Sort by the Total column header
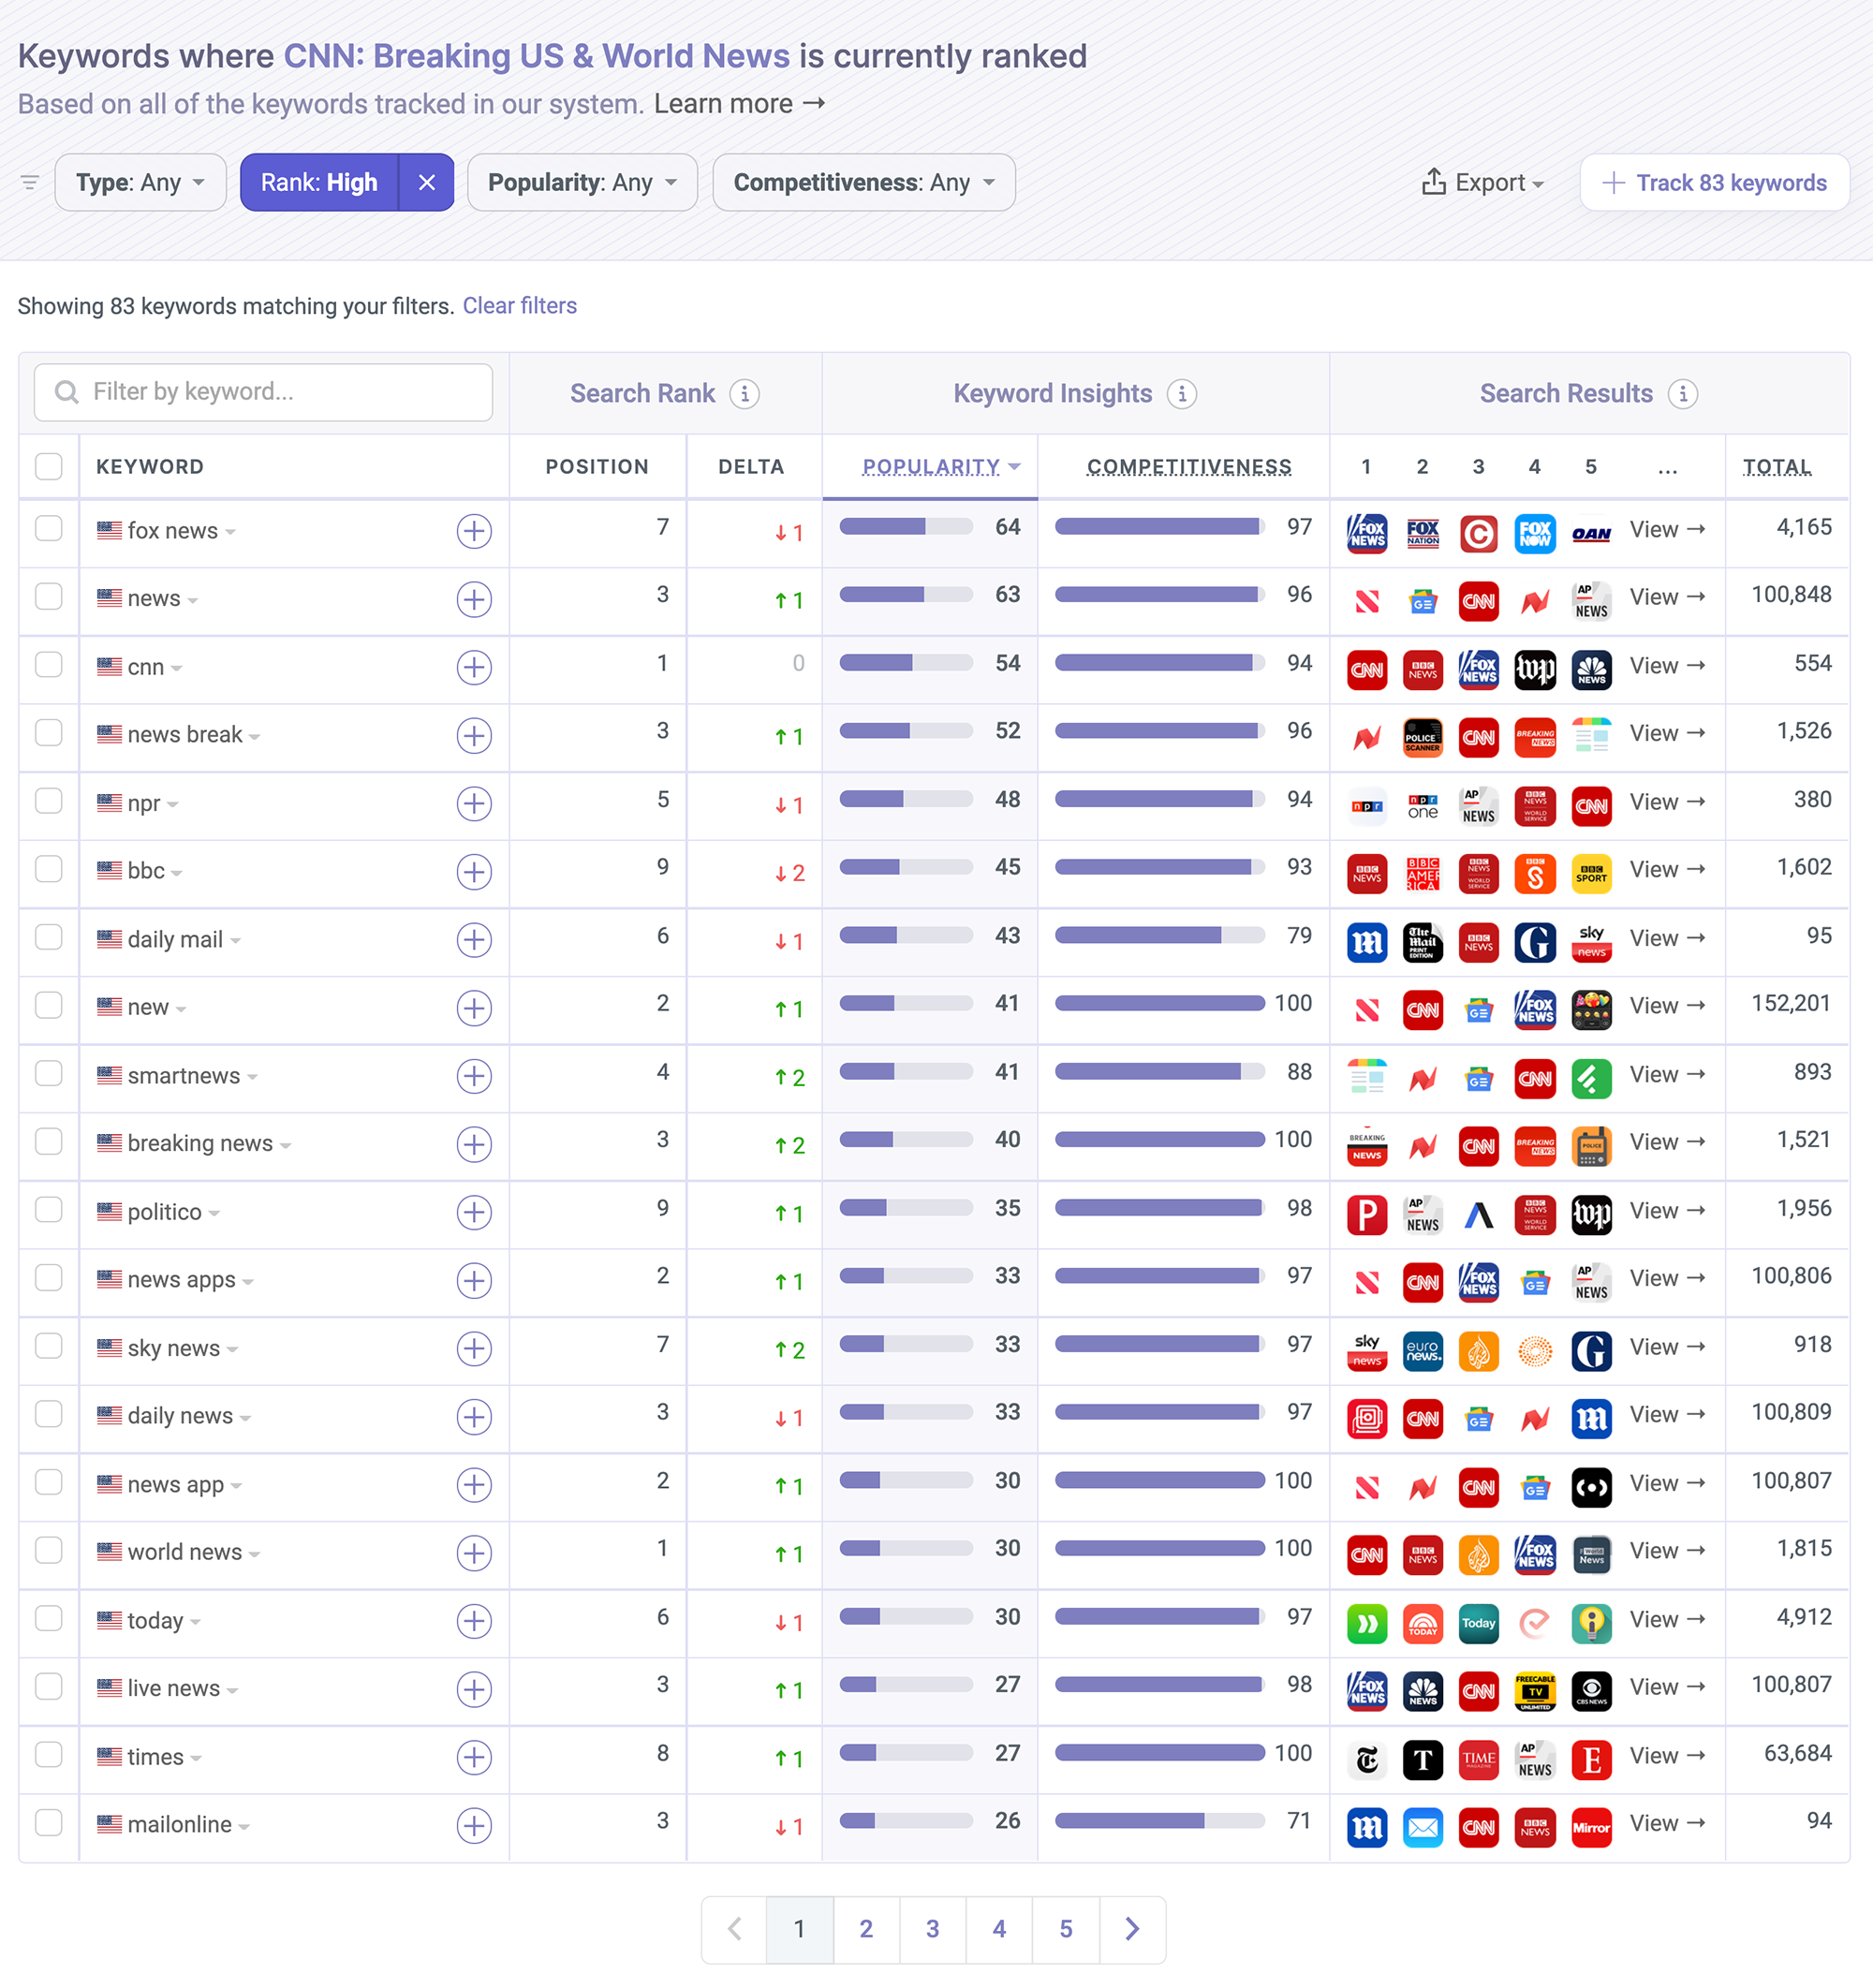1873x1988 pixels. point(1776,467)
